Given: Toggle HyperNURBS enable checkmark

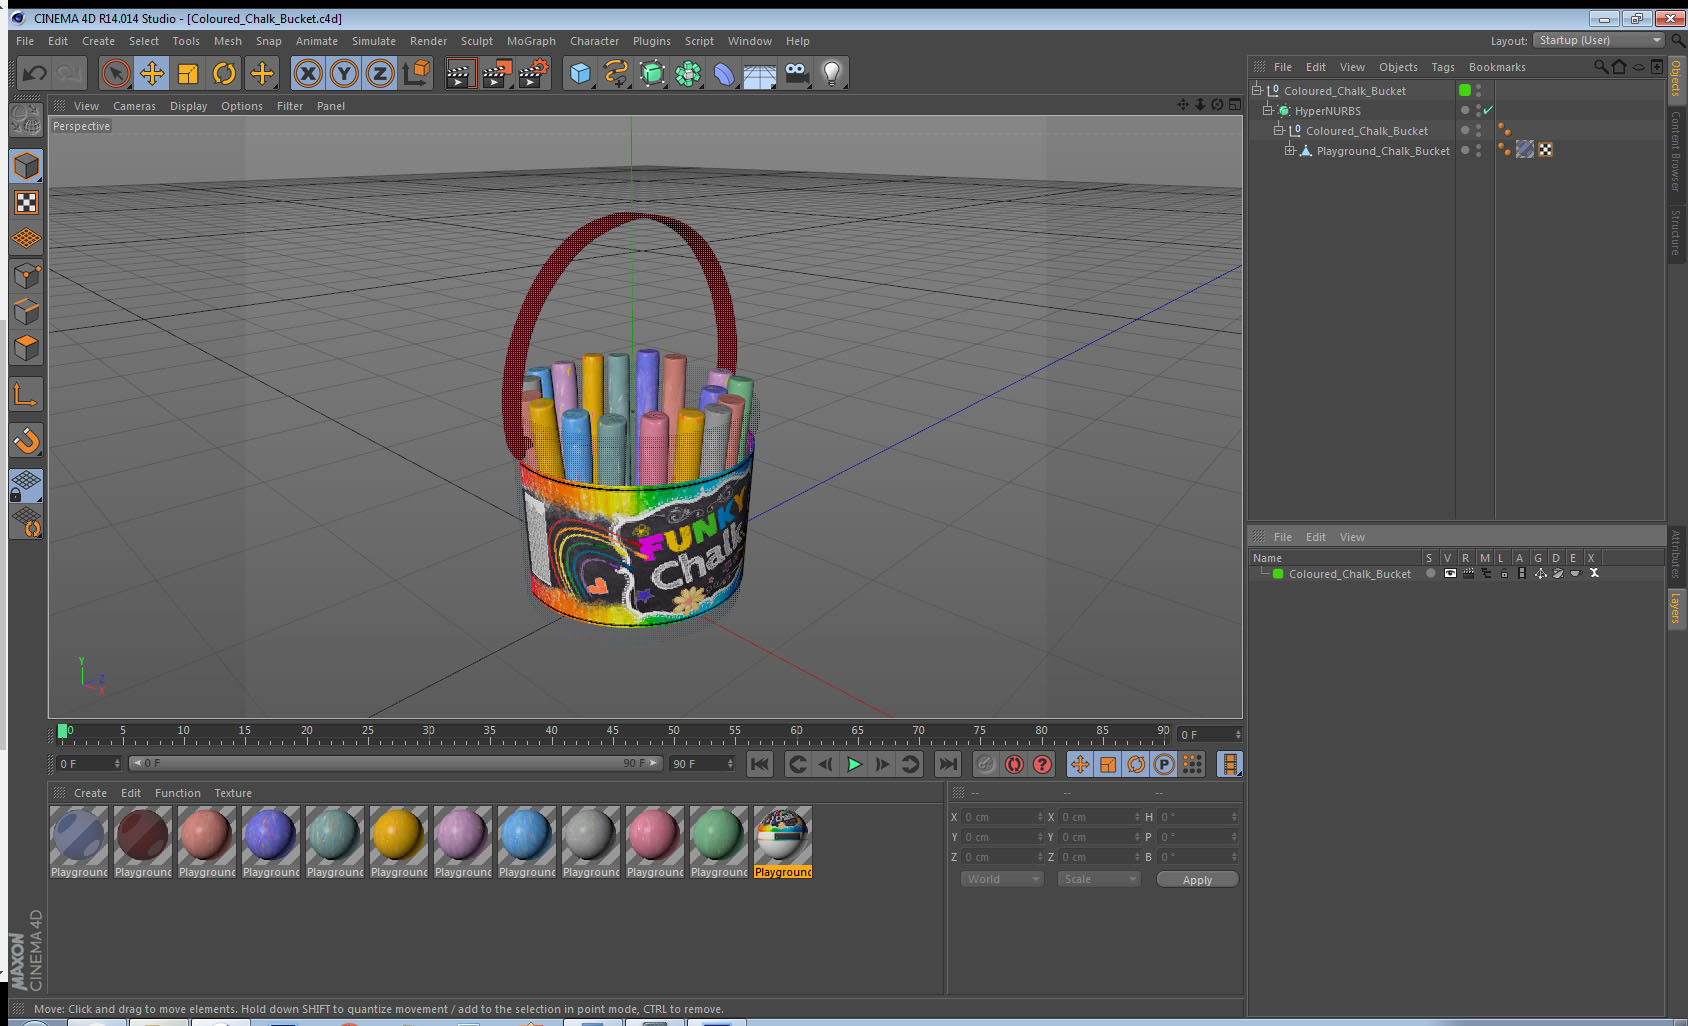Looking at the screenshot, I should (1488, 110).
